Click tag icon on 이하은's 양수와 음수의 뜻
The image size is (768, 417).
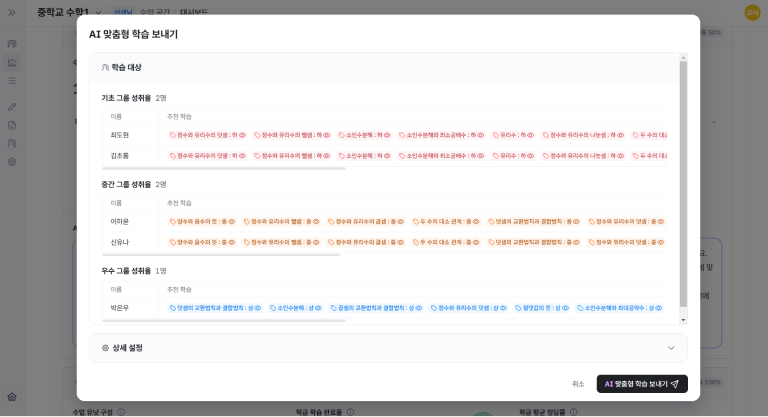173,221
